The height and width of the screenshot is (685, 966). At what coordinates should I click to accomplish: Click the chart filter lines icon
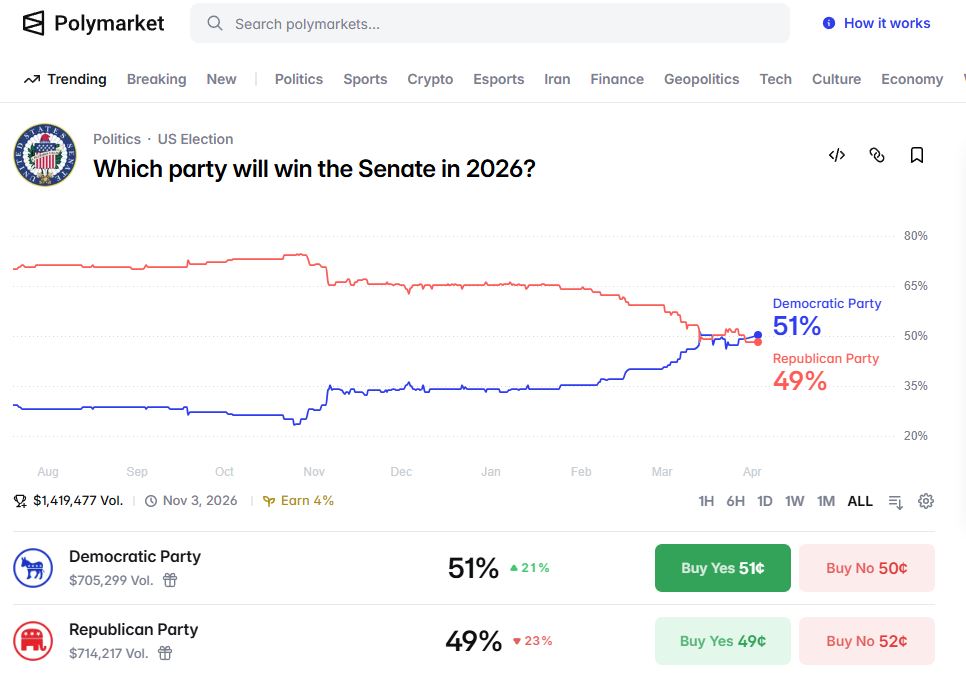point(896,501)
